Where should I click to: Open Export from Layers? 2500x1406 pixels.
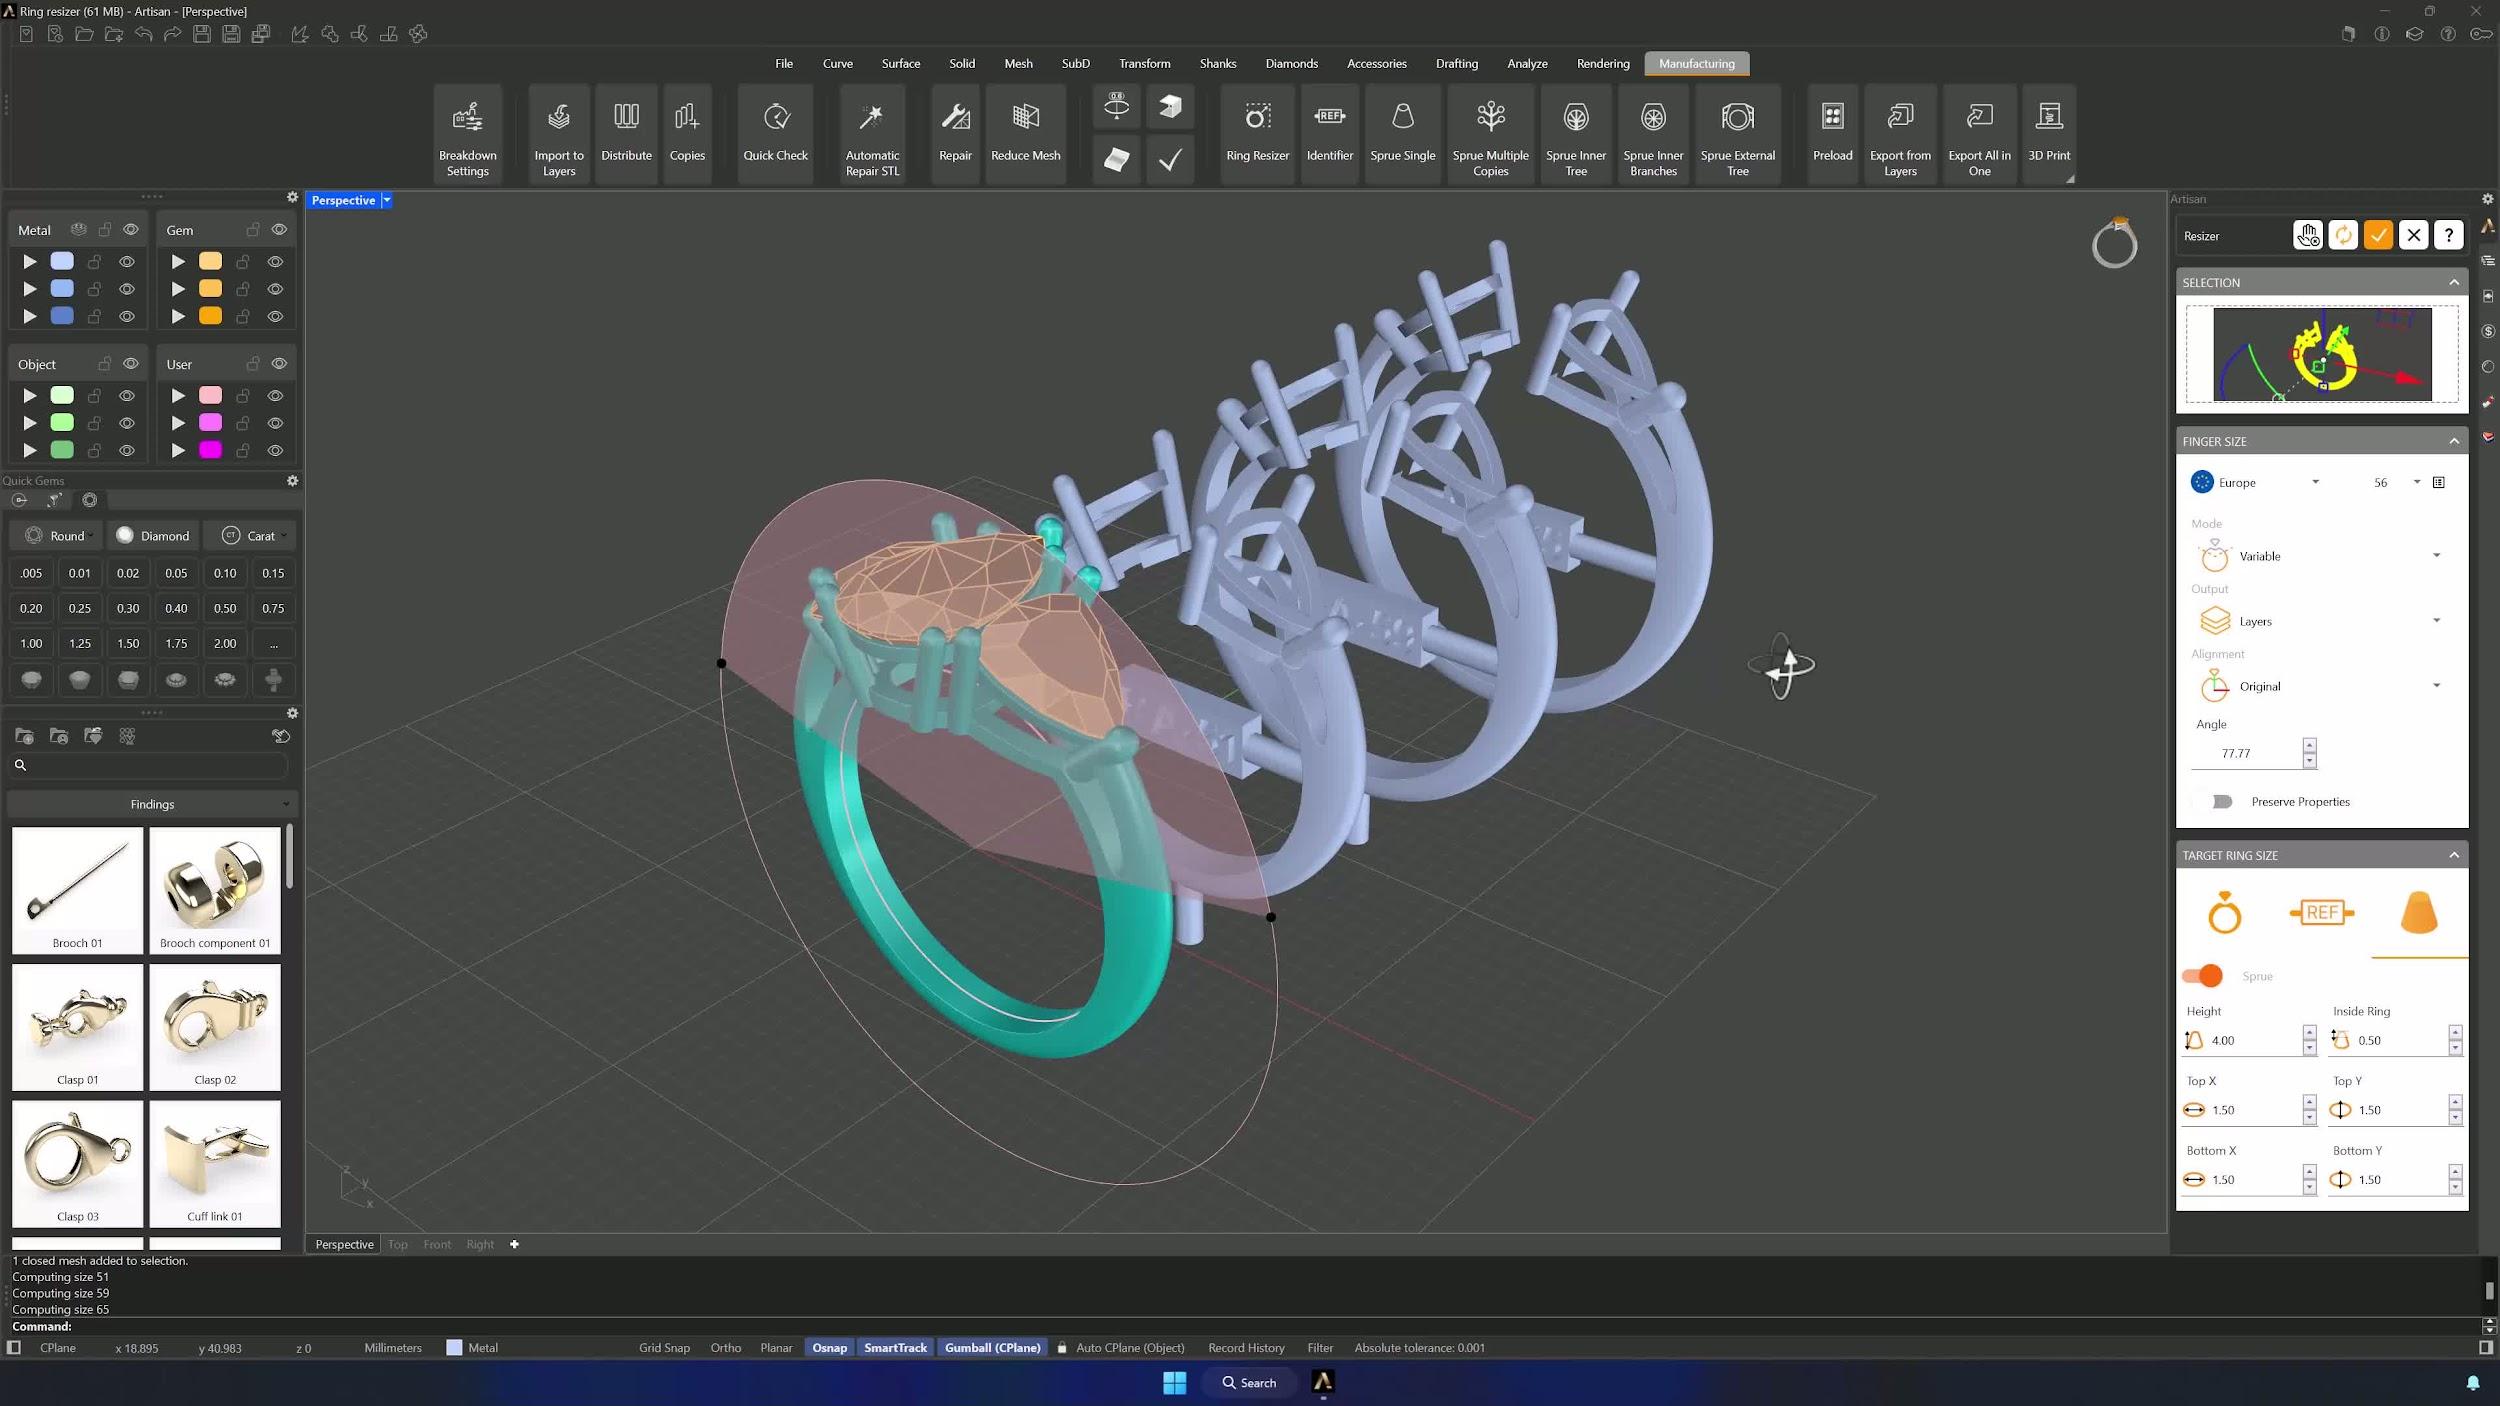pyautogui.click(x=1900, y=135)
